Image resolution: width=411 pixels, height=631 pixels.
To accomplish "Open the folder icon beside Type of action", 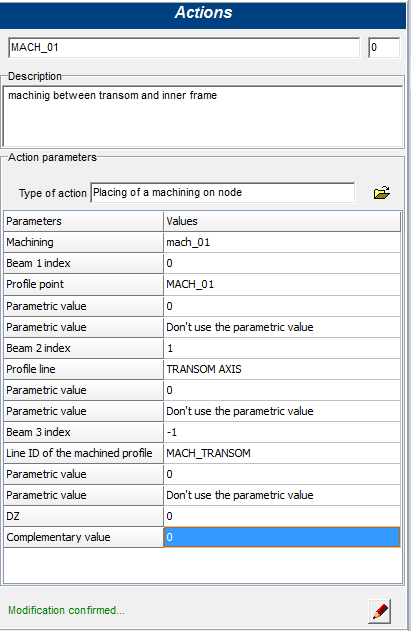I will coord(381,193).
